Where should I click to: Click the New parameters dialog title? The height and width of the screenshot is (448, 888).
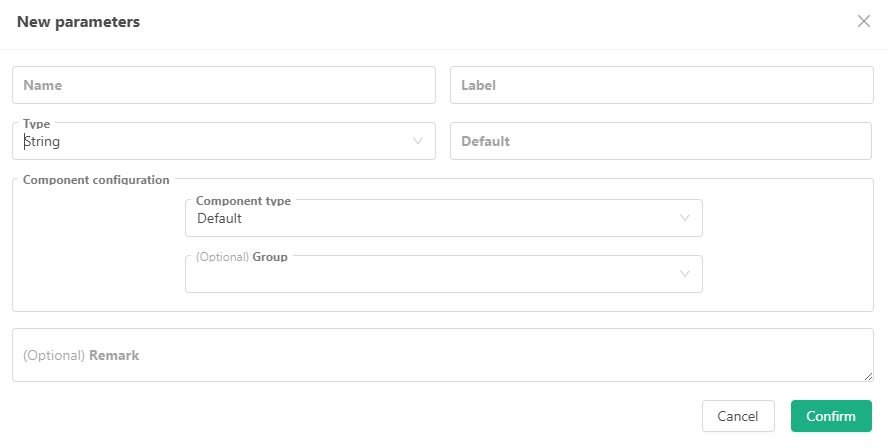78,21
